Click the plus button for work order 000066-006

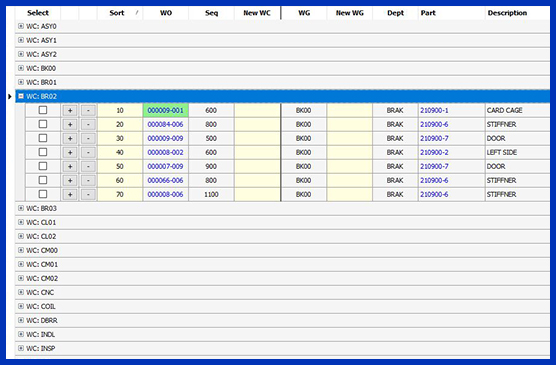click(70, 181)
